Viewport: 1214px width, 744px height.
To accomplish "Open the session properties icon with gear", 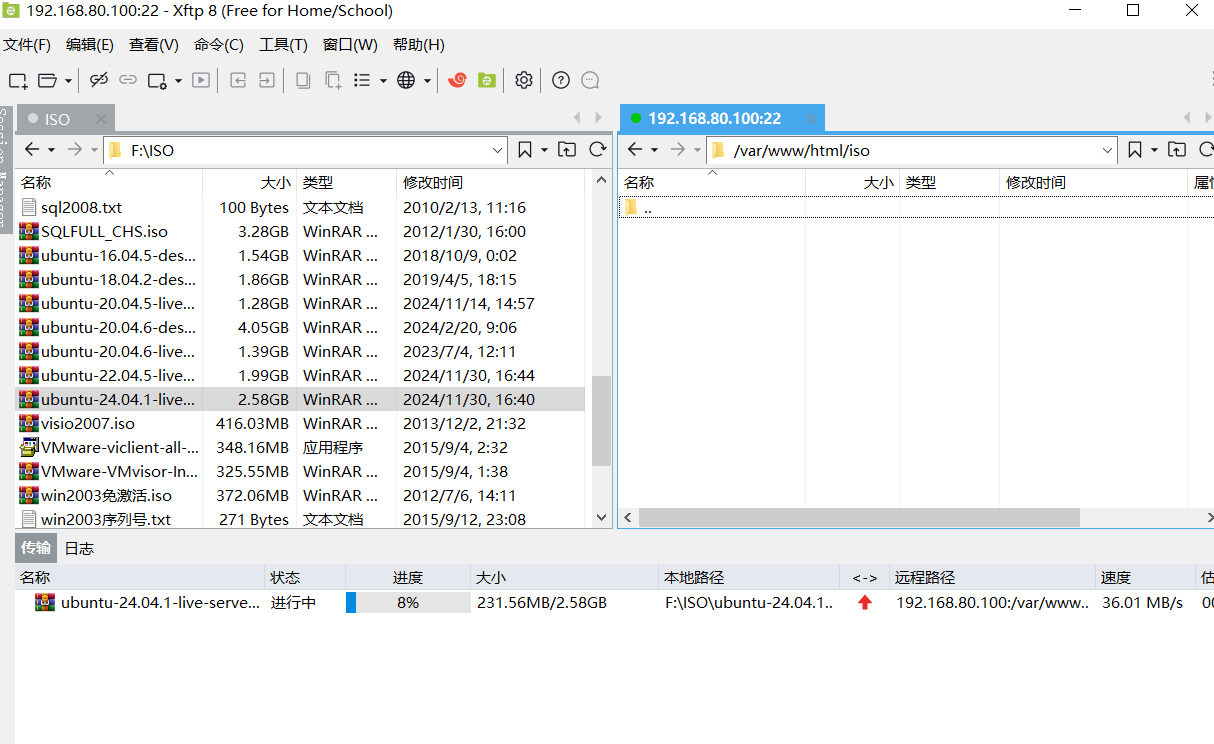I will 157,80.
